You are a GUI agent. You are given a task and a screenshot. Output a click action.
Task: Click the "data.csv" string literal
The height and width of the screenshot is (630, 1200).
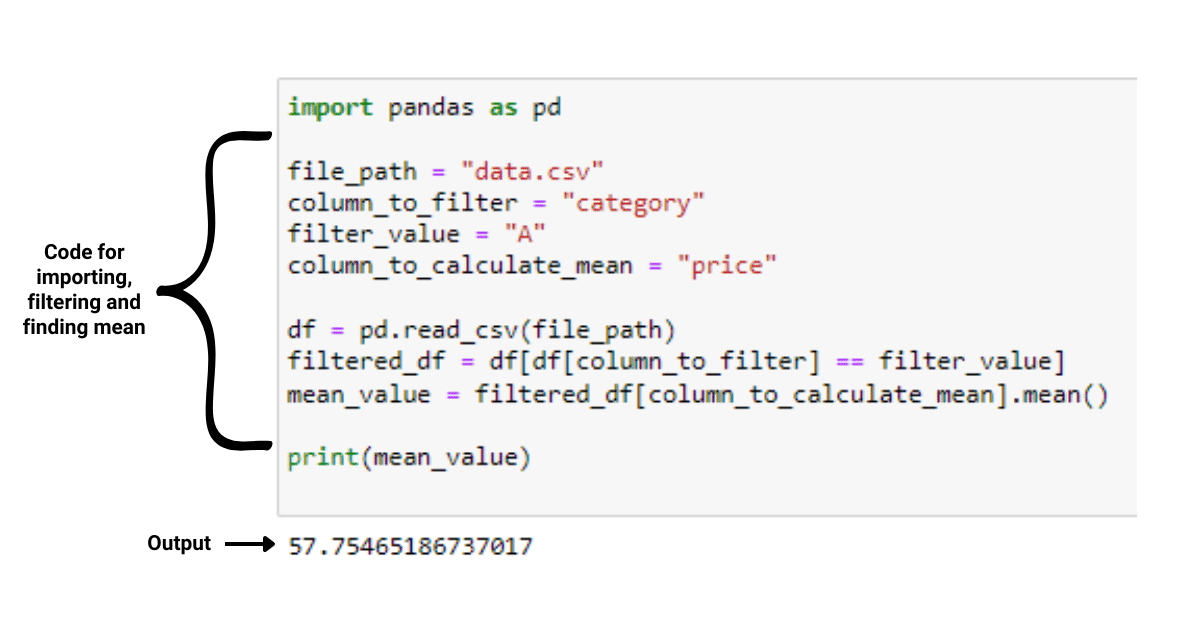click(x=532, y=171)
